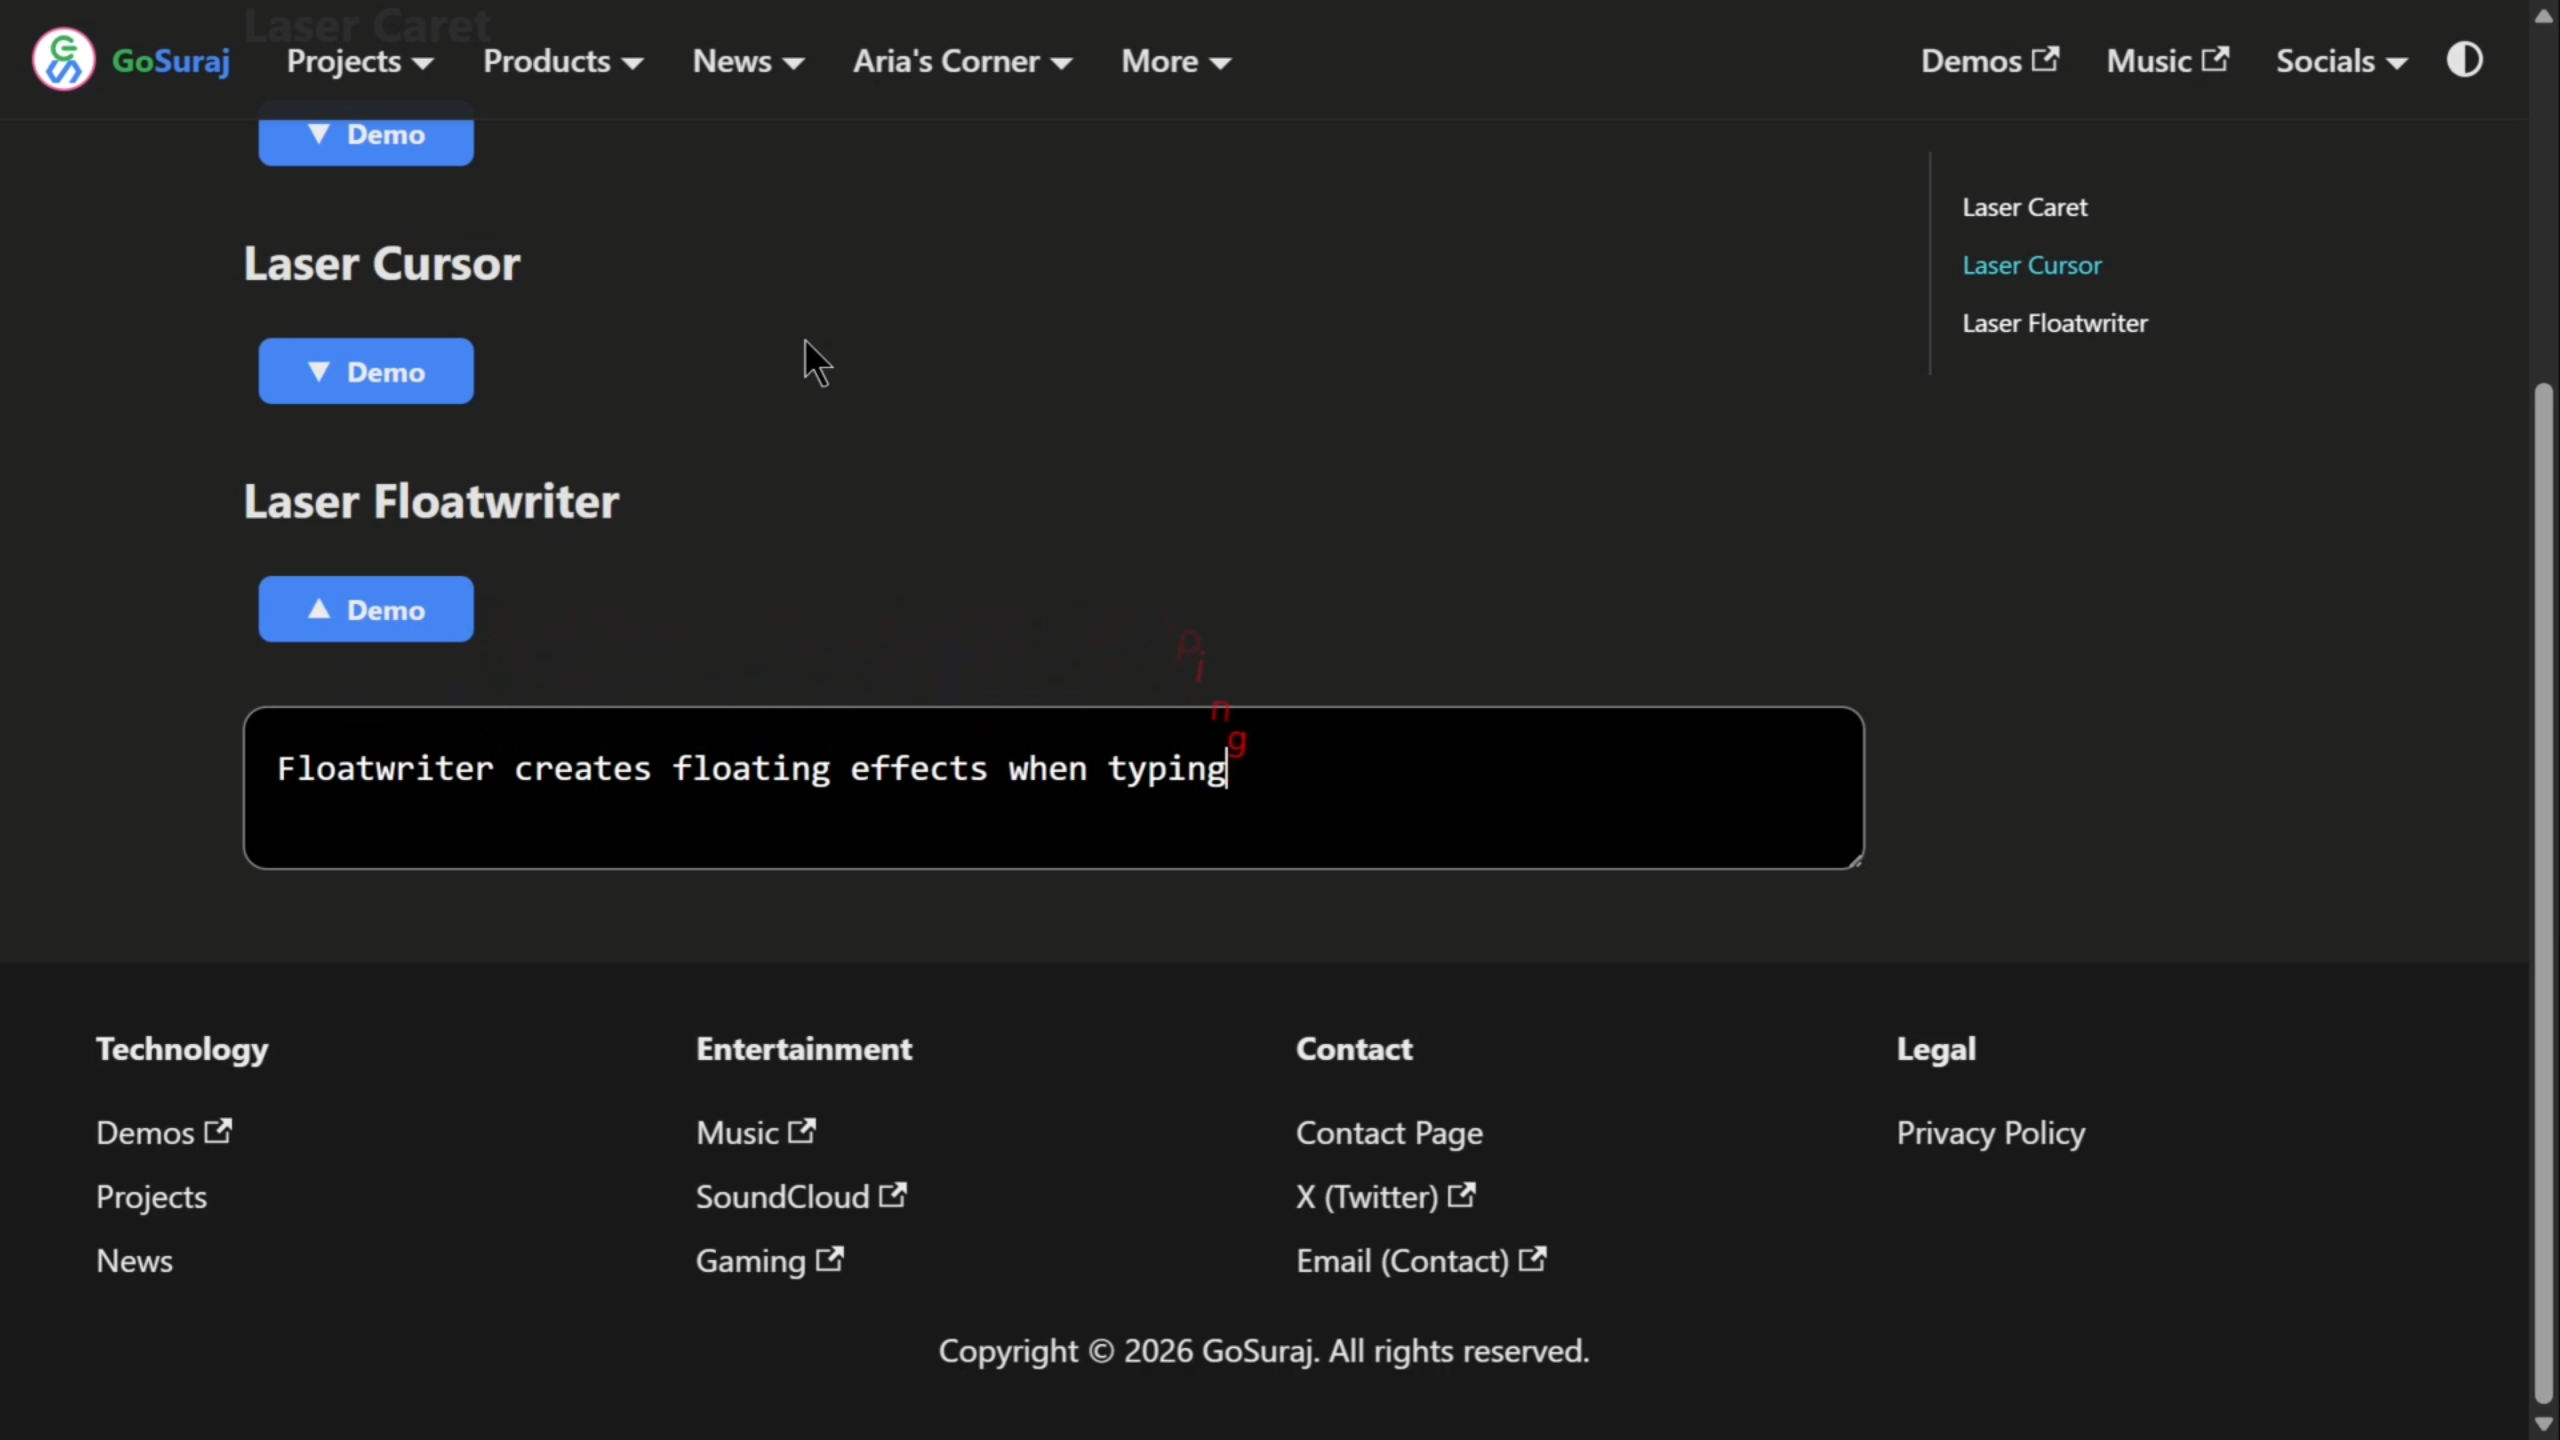Click Email (Contact) footer link

click(1420, 1261)
